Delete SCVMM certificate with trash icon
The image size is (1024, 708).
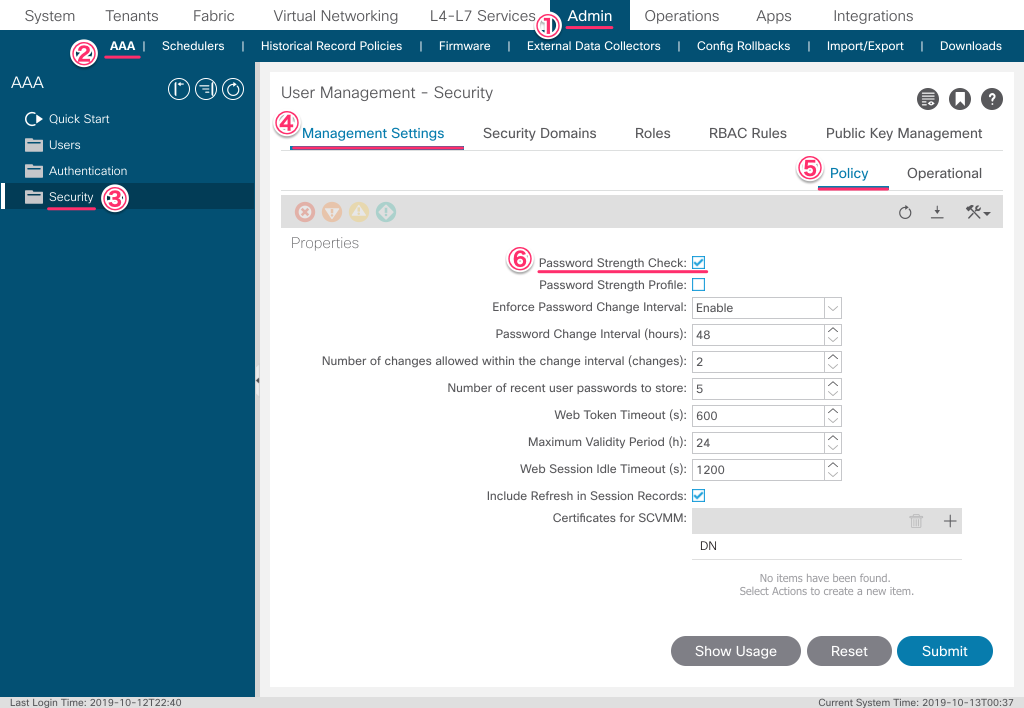pyautogui.click(x=916, y=521)
